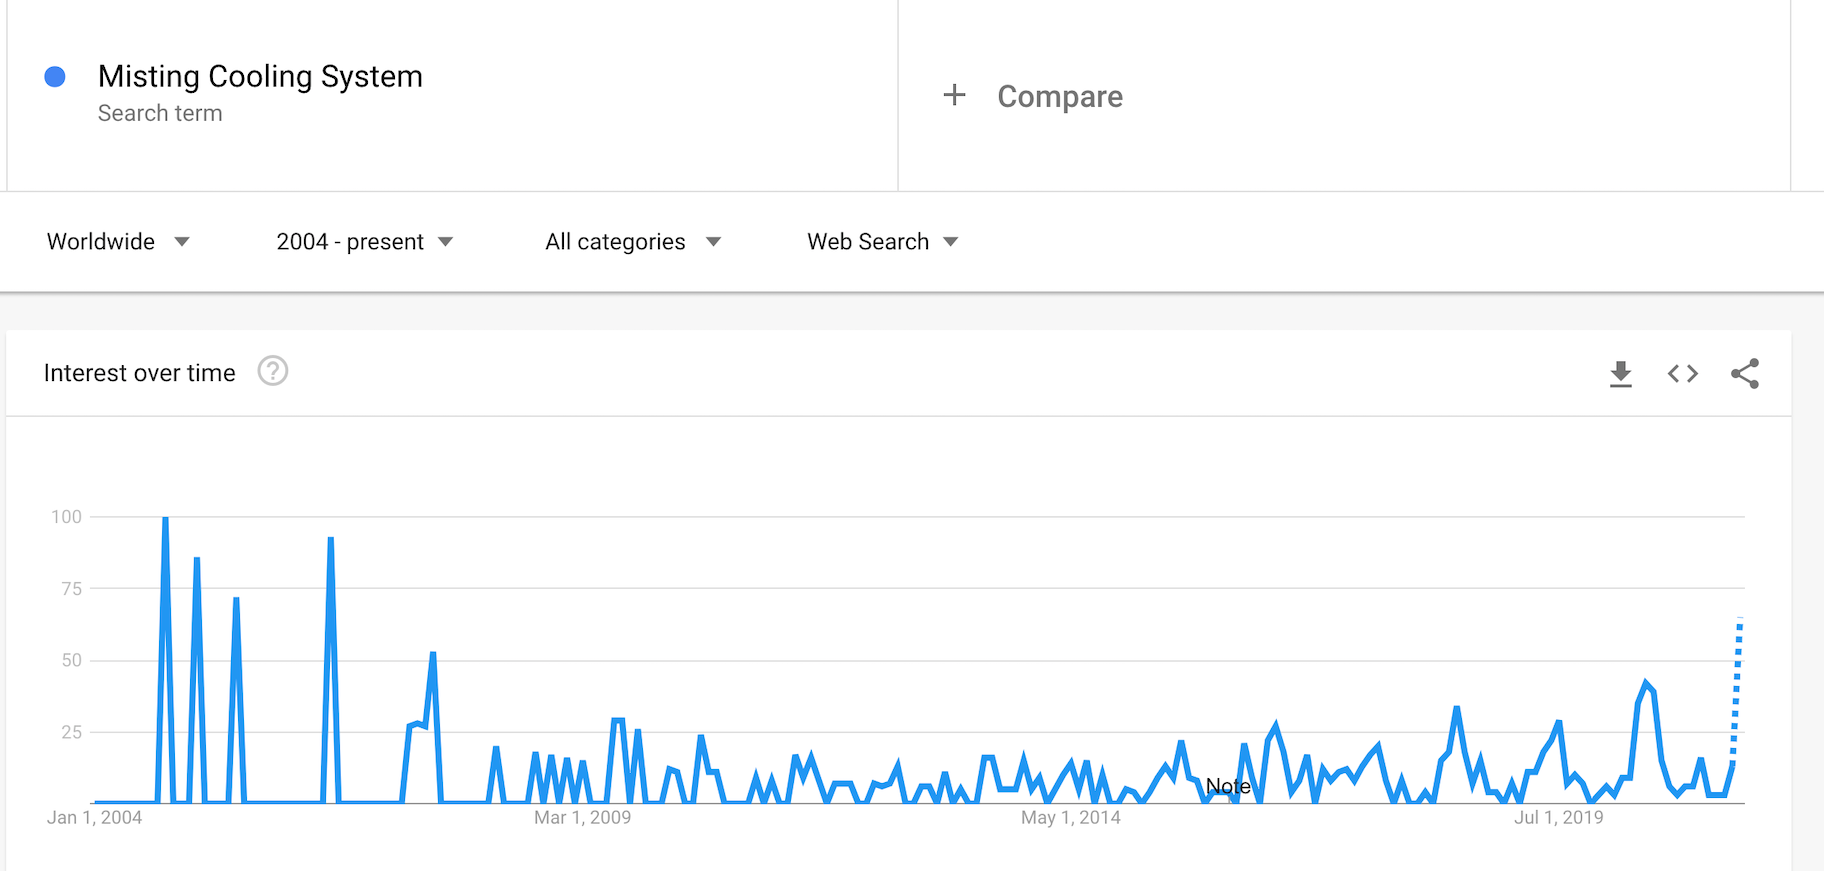Viewport: 1824px width, 871px height.
Task: Click the Jan 1, 2004 axis label
Action: pos(94,818)
